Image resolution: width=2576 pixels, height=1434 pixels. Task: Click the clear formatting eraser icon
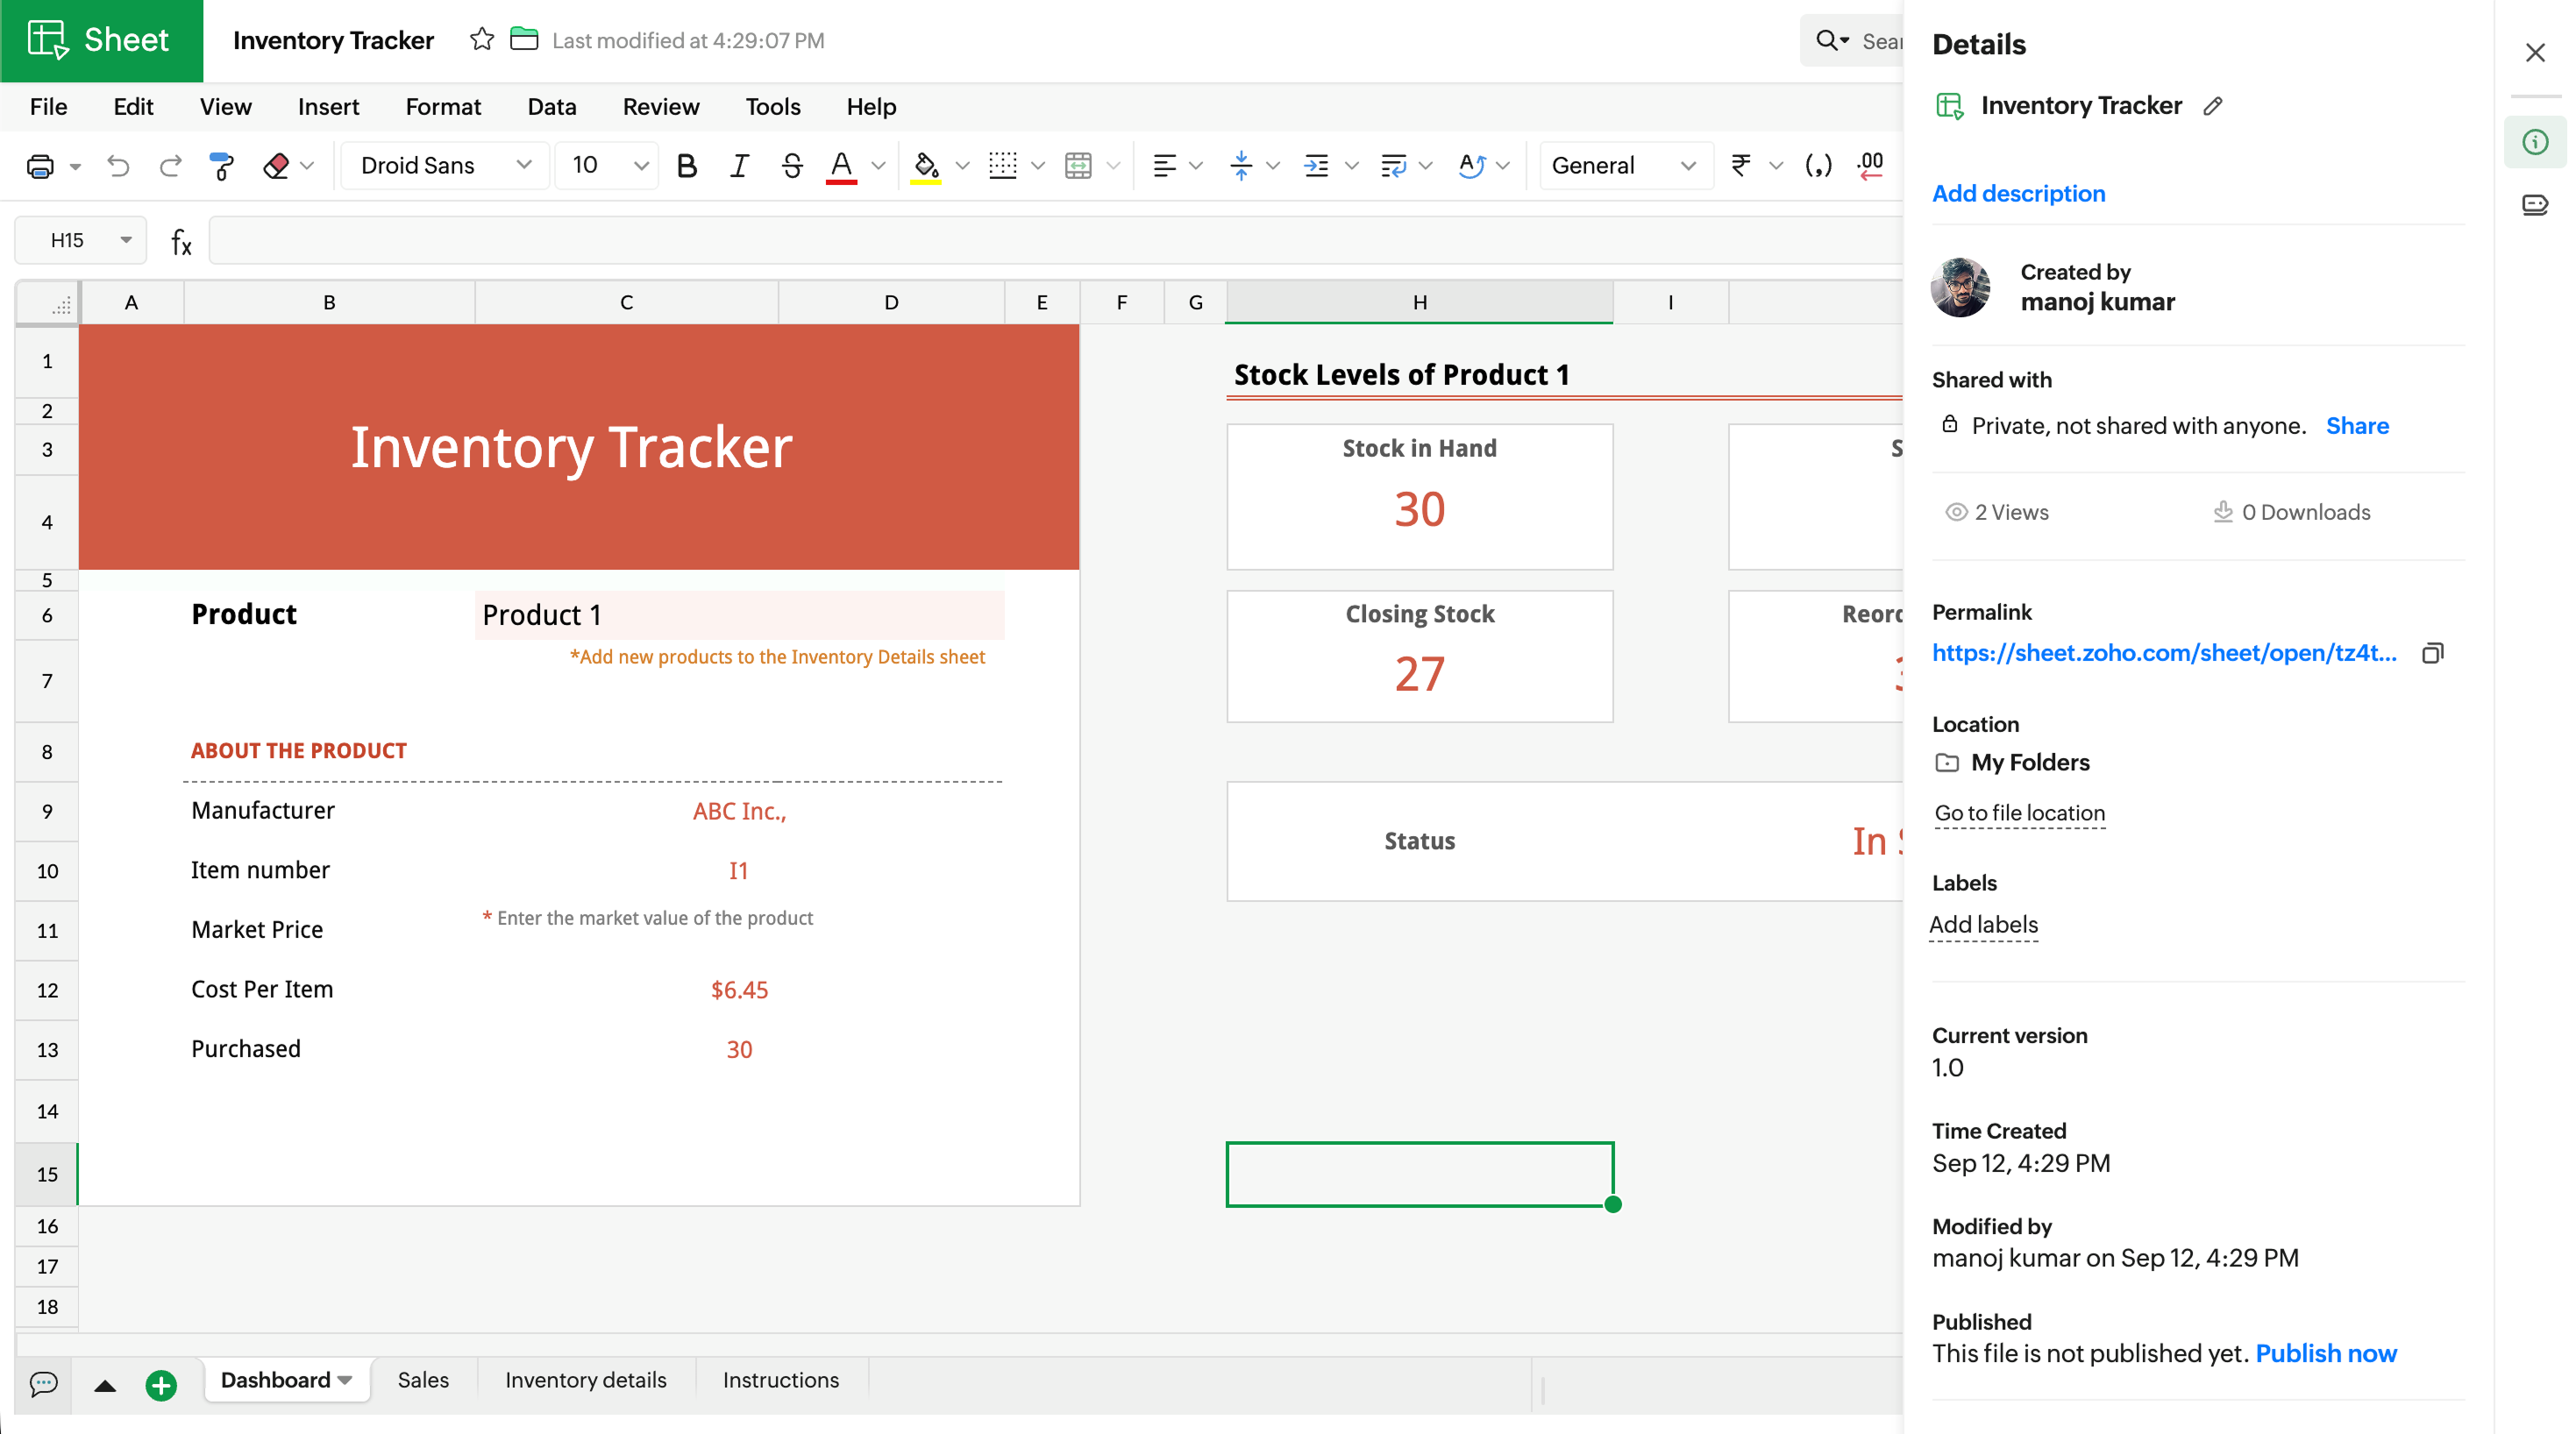(276, 166)
